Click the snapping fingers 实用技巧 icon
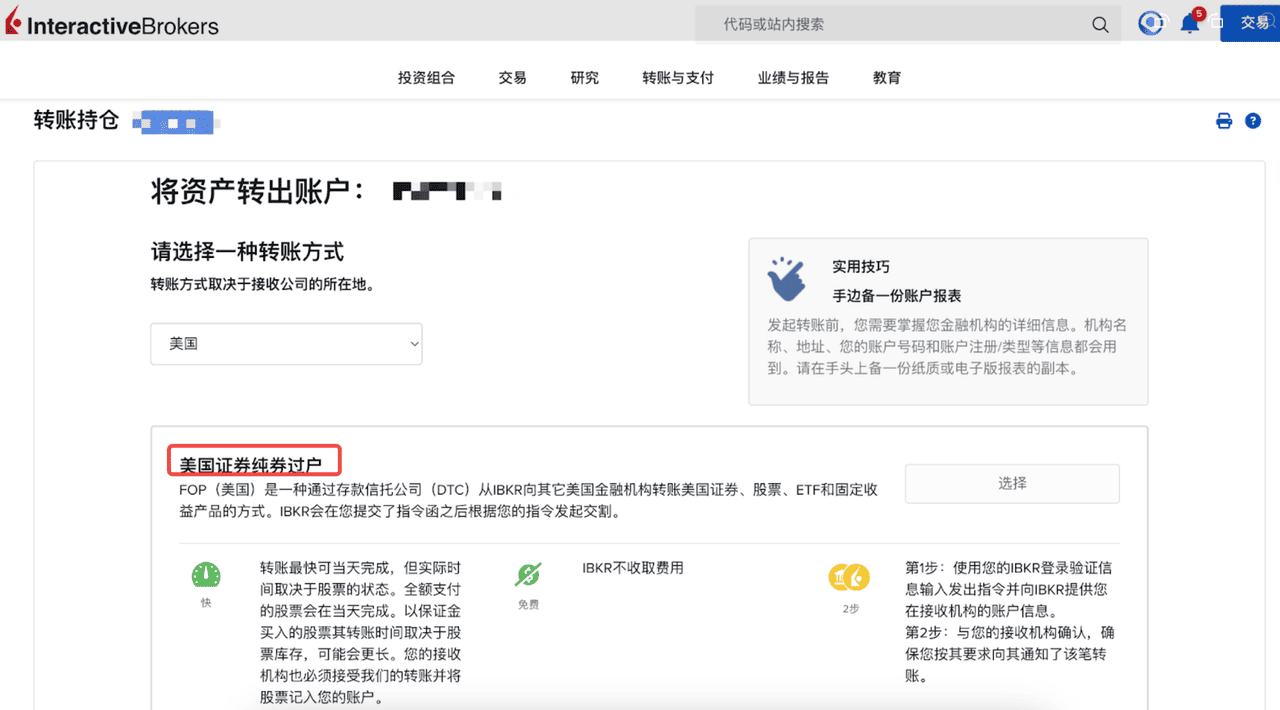1280x710 pixels. 787,279
